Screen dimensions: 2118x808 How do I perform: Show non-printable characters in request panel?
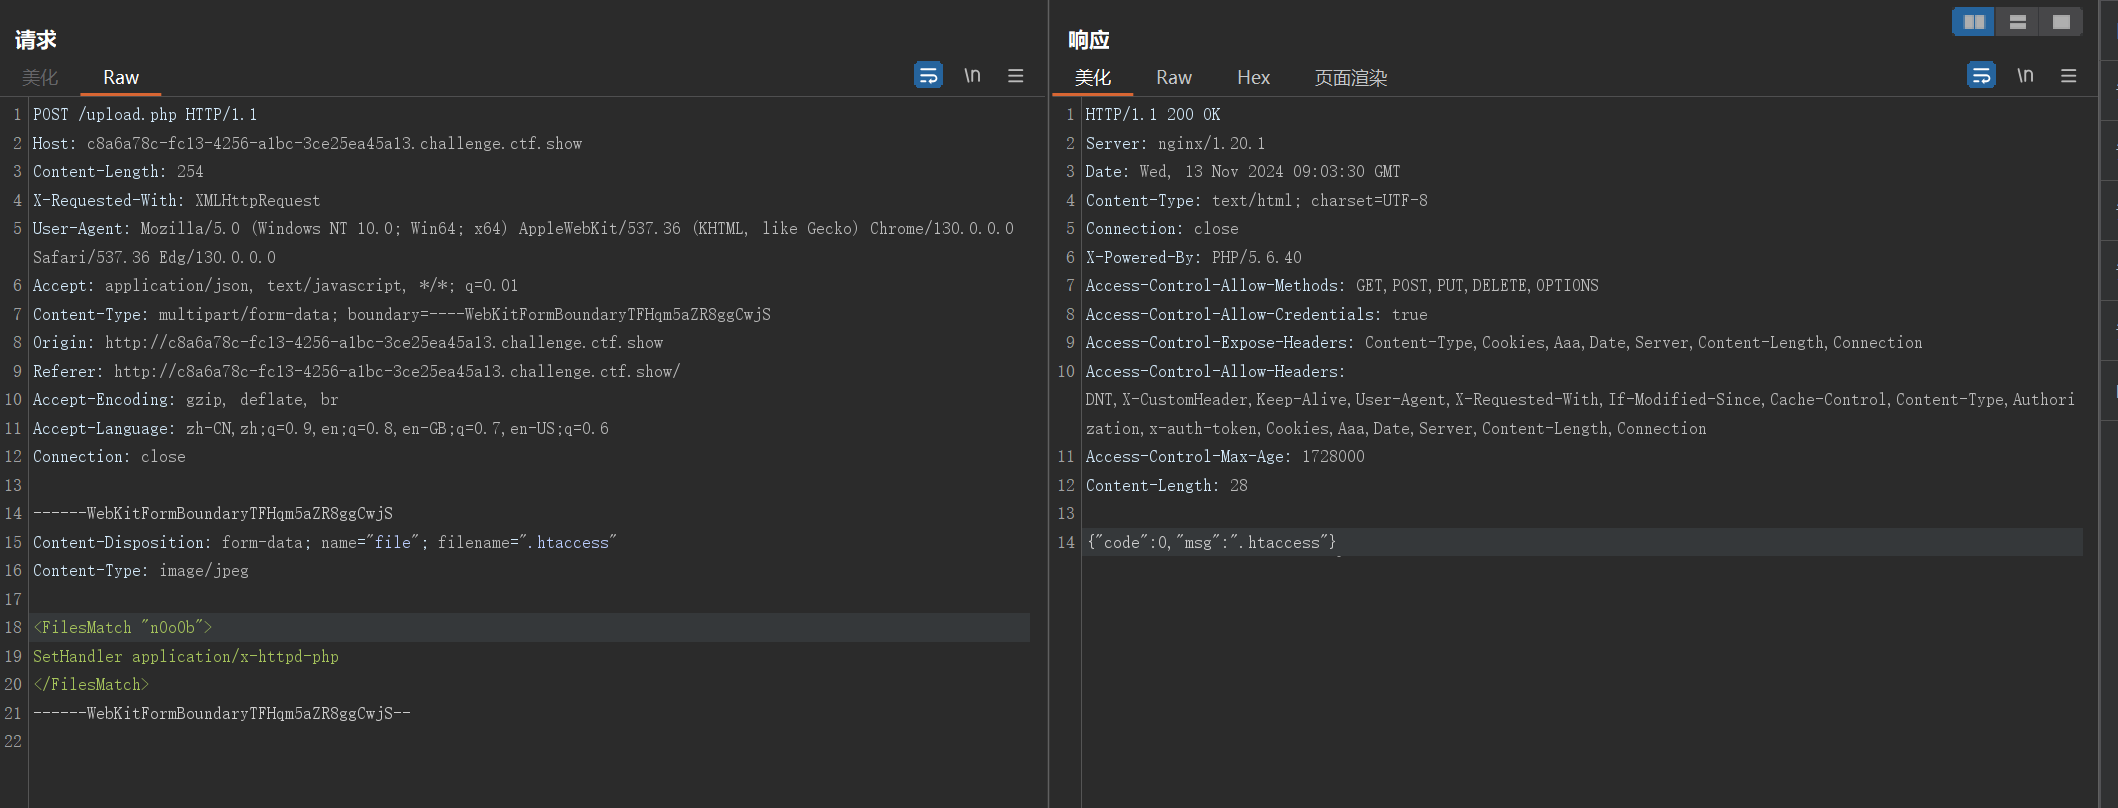[972, 75]
